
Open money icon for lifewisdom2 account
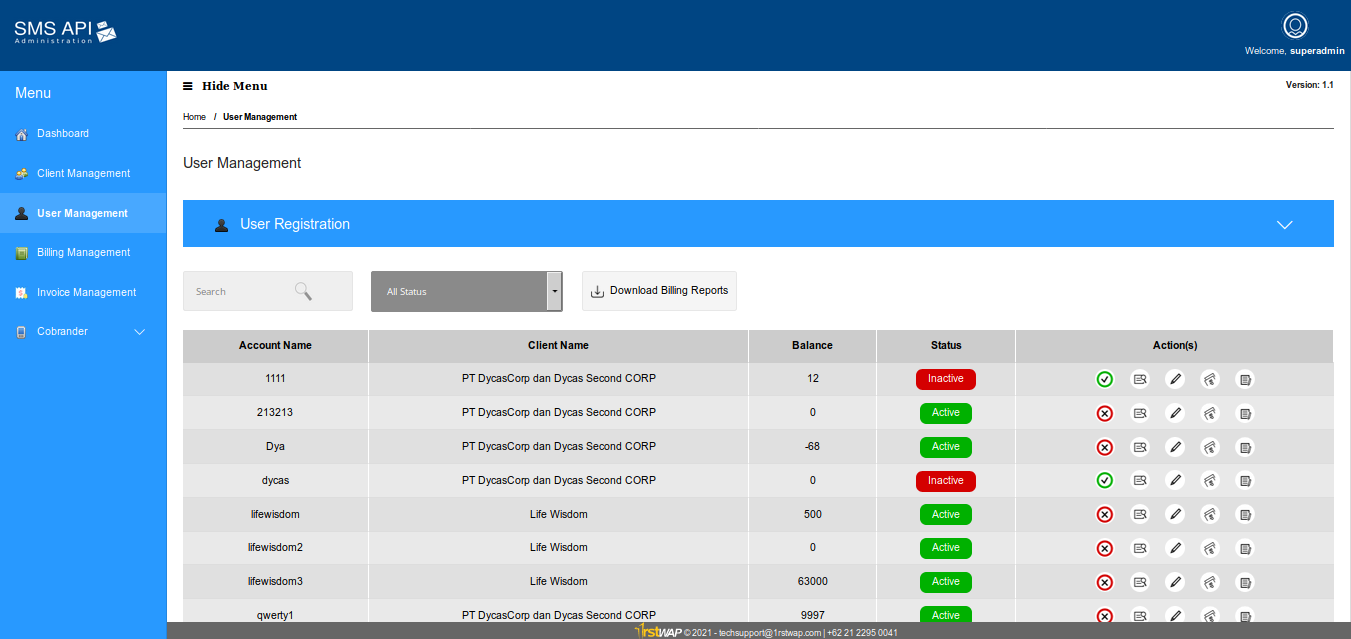point(1209,548)
